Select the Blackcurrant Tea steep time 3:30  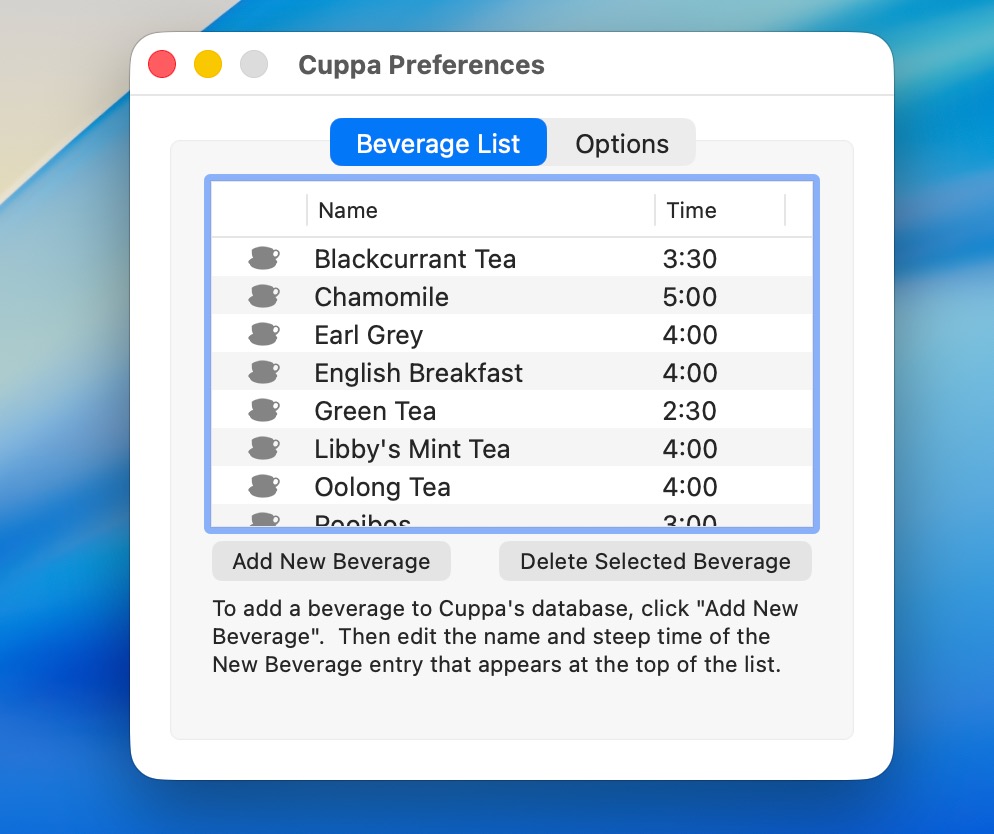pos(690,259)
